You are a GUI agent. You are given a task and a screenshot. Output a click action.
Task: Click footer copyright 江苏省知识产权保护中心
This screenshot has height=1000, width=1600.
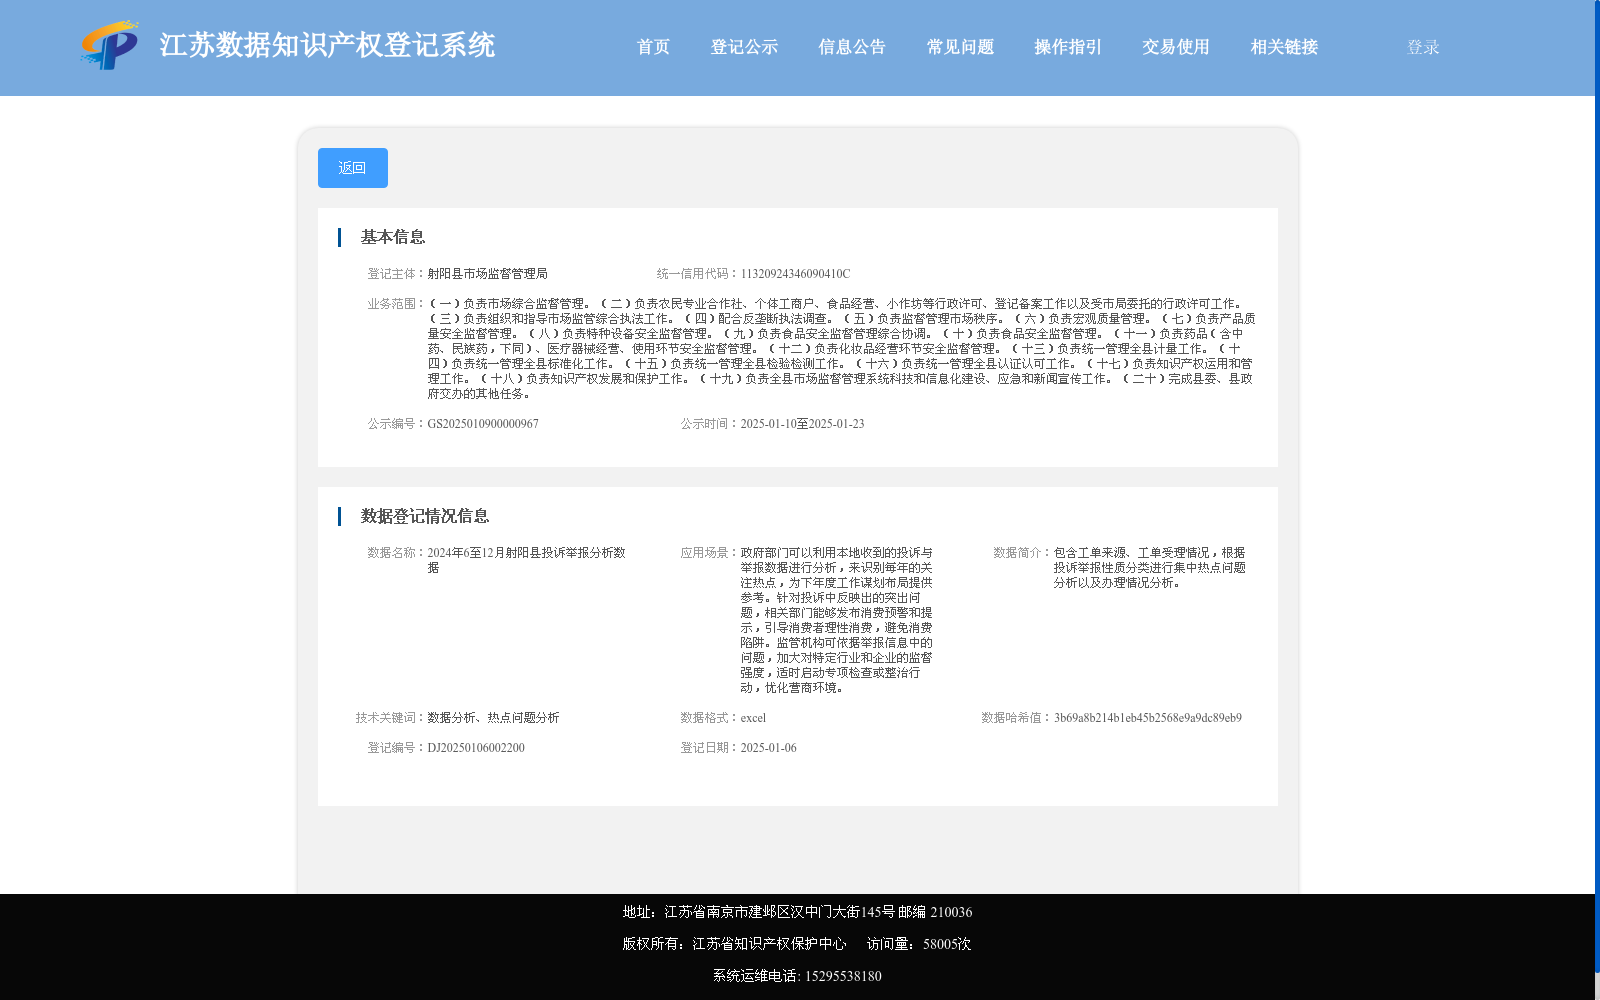(x=769, y=944)
